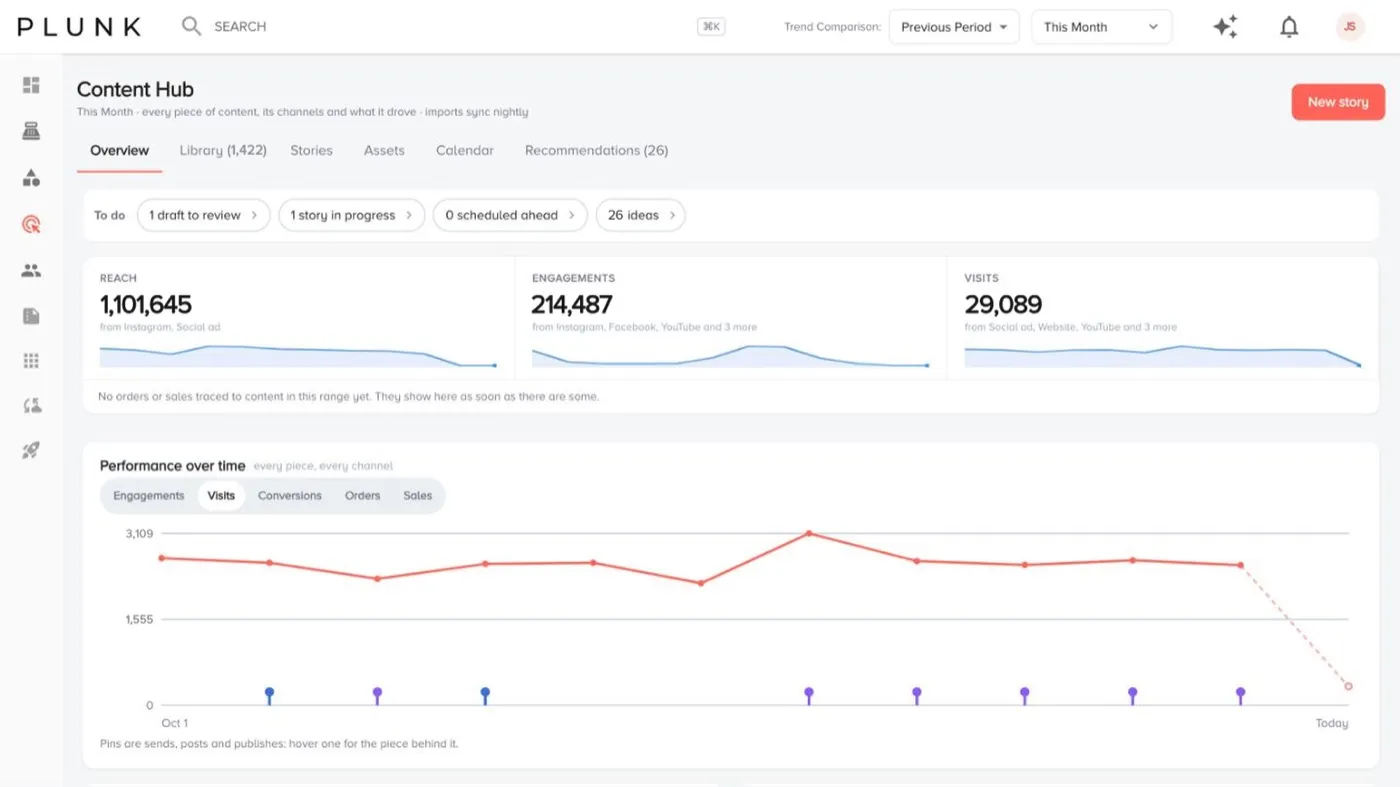Open the dashboard grid icon in sidebar
Screen dimensions: 1400x787
(31, 85)
